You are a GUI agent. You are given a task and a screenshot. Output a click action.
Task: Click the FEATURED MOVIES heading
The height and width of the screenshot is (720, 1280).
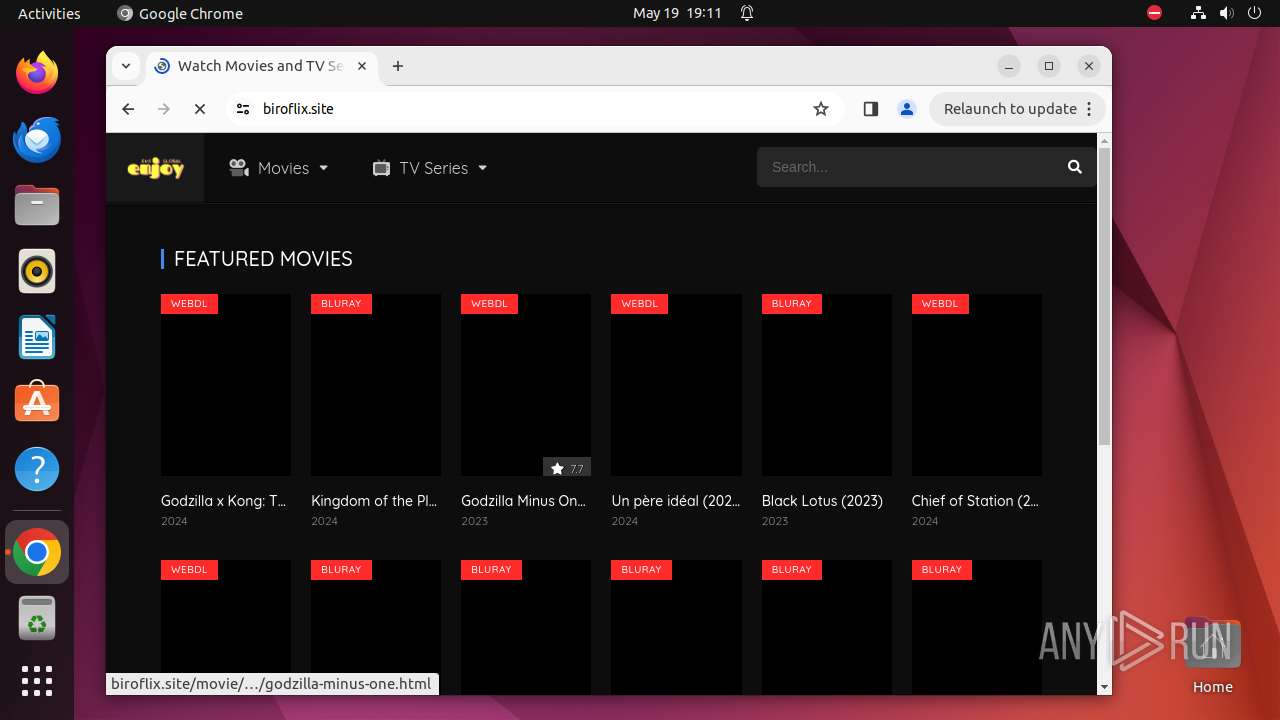[263, 259]
